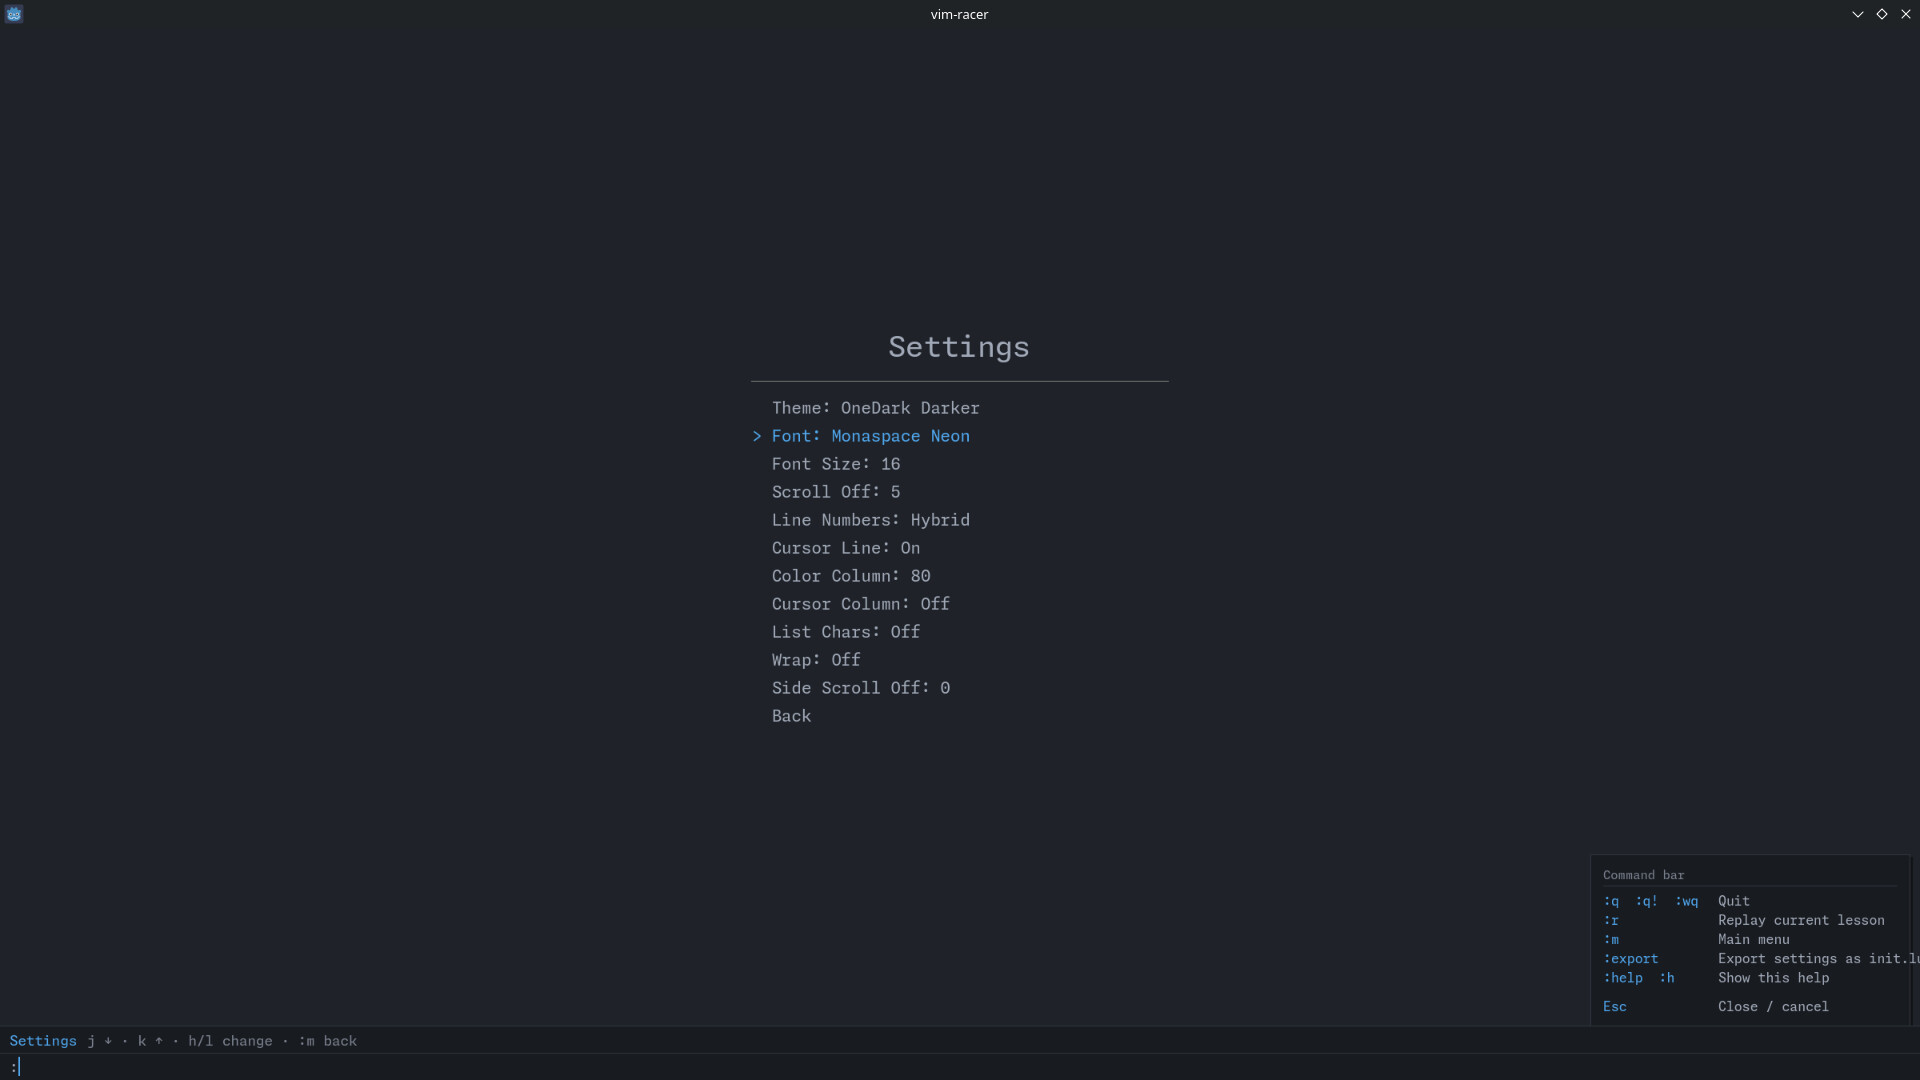Choose the Back menu entry
Viewport: 1920px width, 1080px height.
click(x=791, y=716)
